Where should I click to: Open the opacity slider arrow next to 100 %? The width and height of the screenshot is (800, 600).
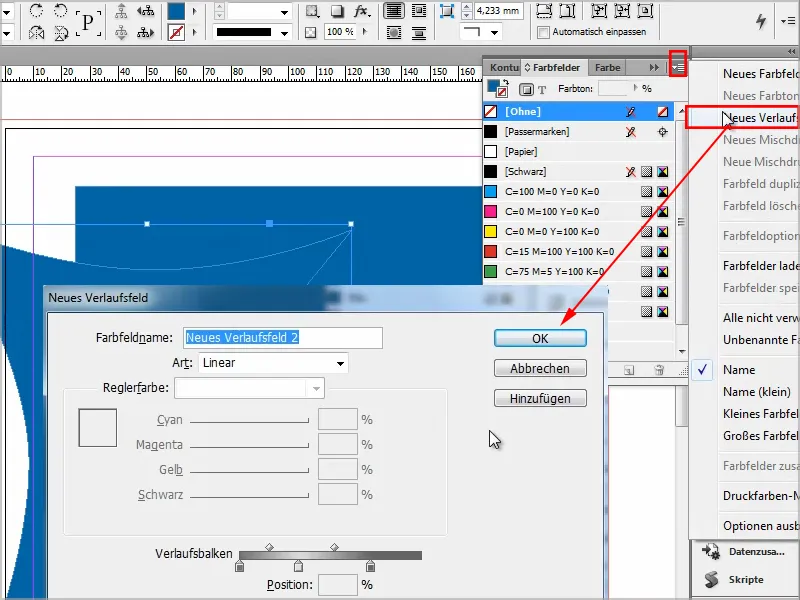click(364, 32)
